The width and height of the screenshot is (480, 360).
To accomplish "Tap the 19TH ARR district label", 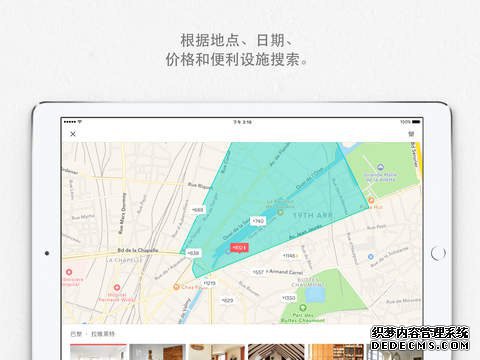I will [313, 216].
